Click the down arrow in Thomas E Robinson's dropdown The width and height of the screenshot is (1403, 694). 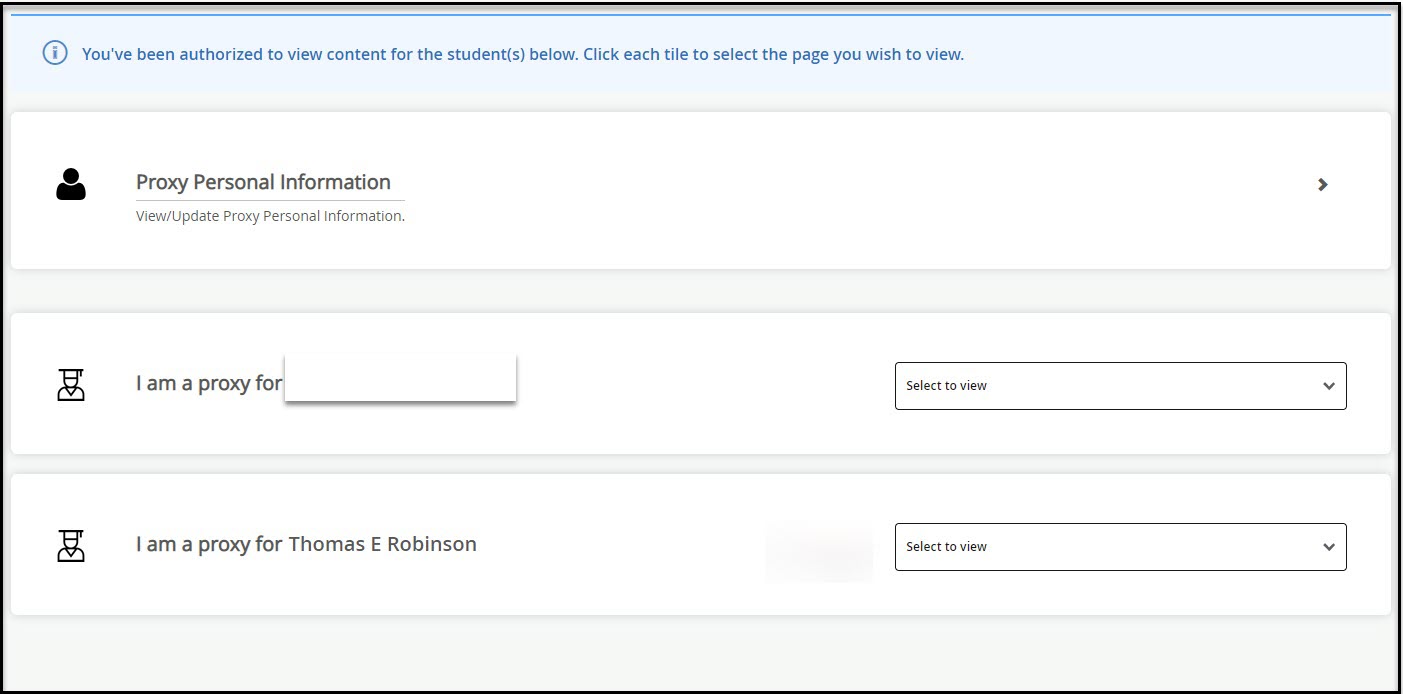click(x=1328, y=547)
